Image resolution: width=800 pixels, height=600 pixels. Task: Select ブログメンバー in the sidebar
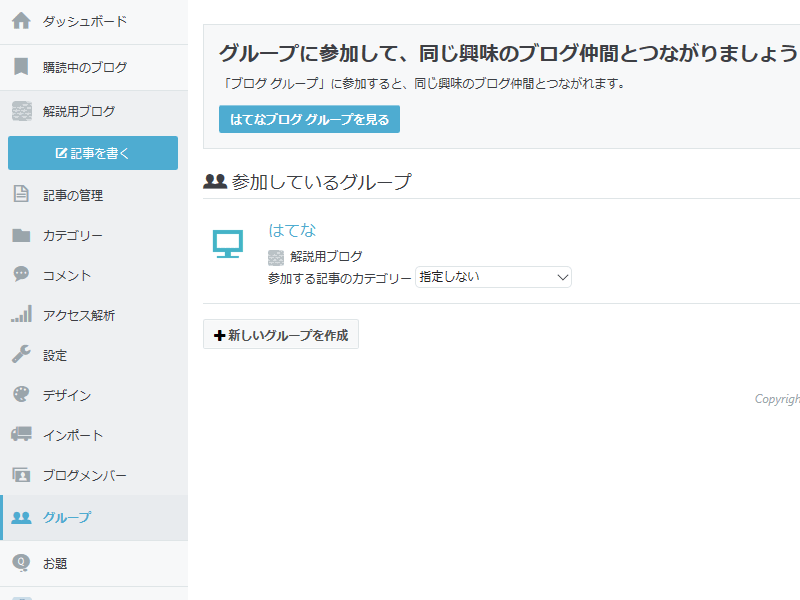tap(94, 475)
